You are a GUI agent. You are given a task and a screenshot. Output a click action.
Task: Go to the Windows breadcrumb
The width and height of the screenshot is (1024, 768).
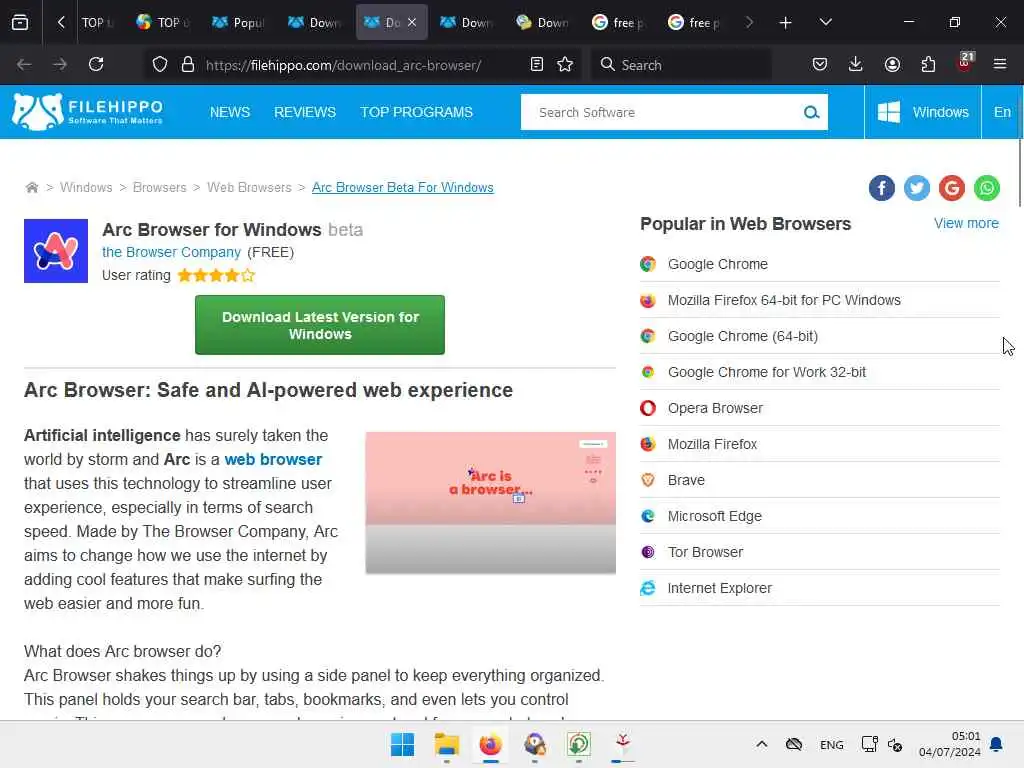(86, 187)
